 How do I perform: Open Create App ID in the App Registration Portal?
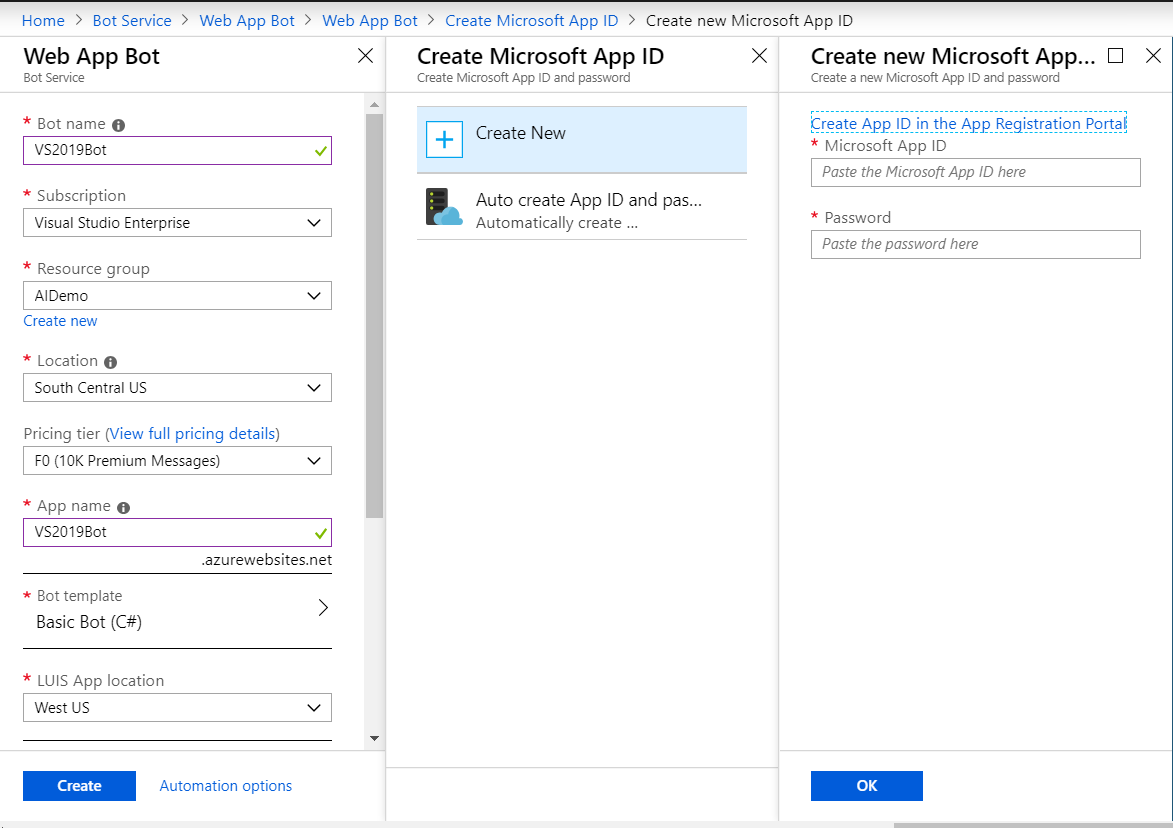pyautogui.click(x=969, y=123)
